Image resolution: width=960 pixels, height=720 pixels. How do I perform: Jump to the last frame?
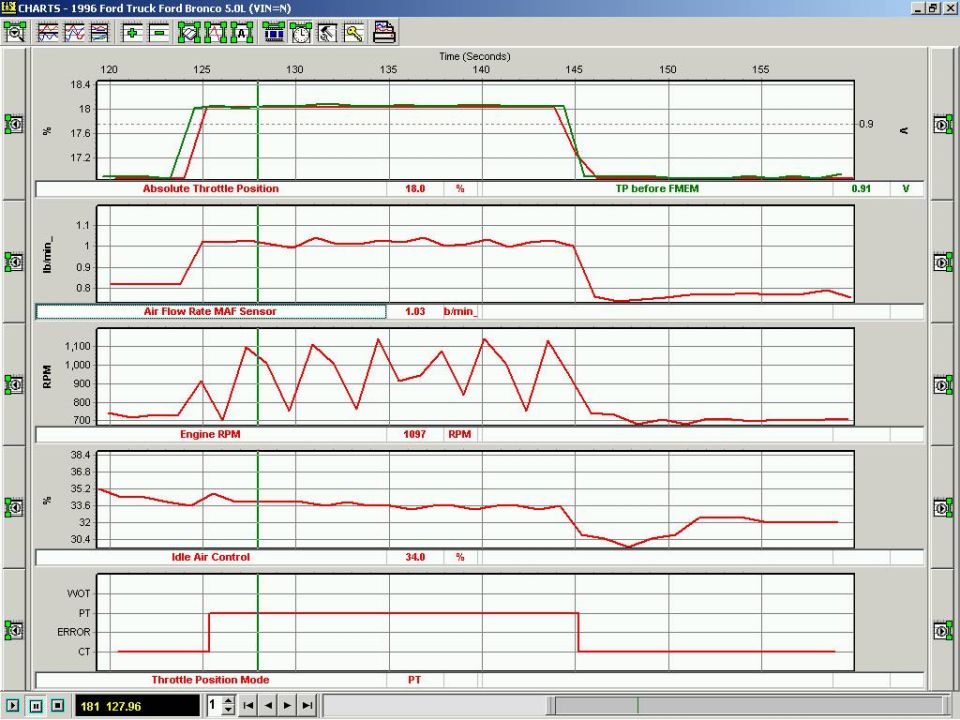307,705
